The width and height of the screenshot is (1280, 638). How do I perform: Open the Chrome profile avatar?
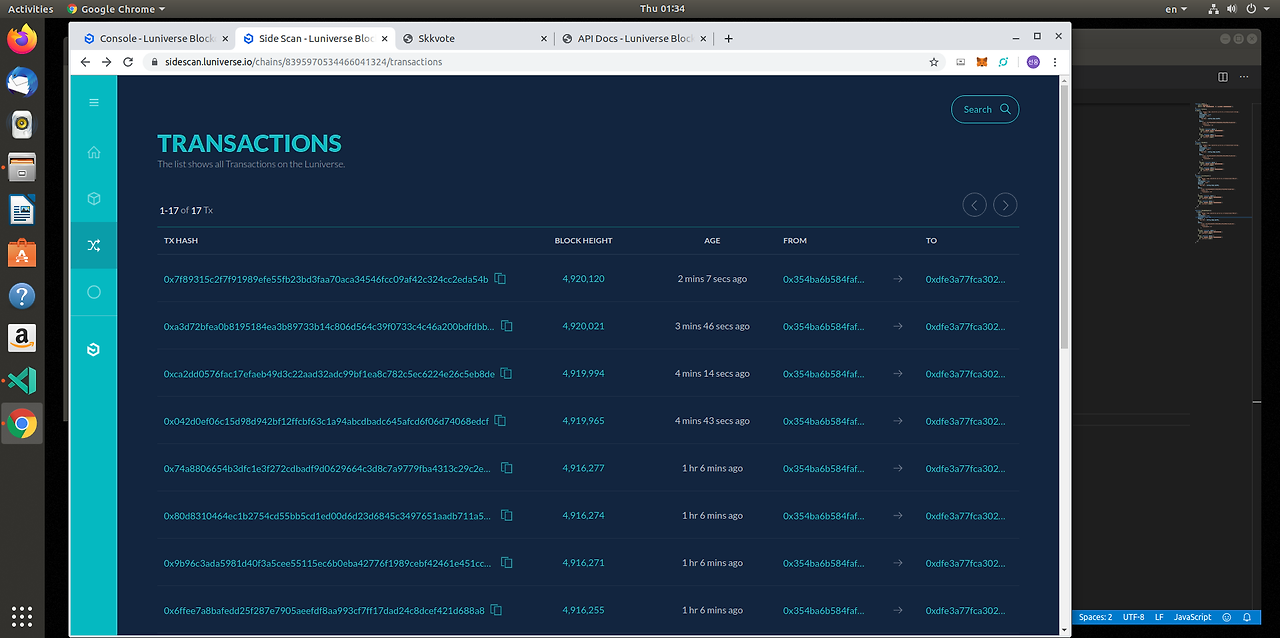(1033, 62)
